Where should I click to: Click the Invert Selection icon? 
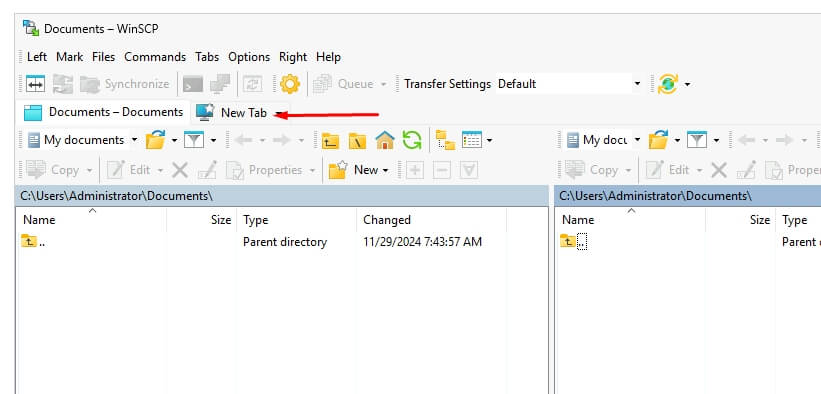tap(469, 170)
